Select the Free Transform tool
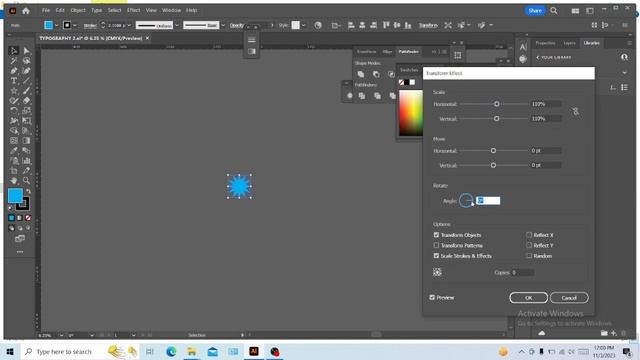This screenshot has height=360, width=640. pyautogui.click(x=27, y=120)
